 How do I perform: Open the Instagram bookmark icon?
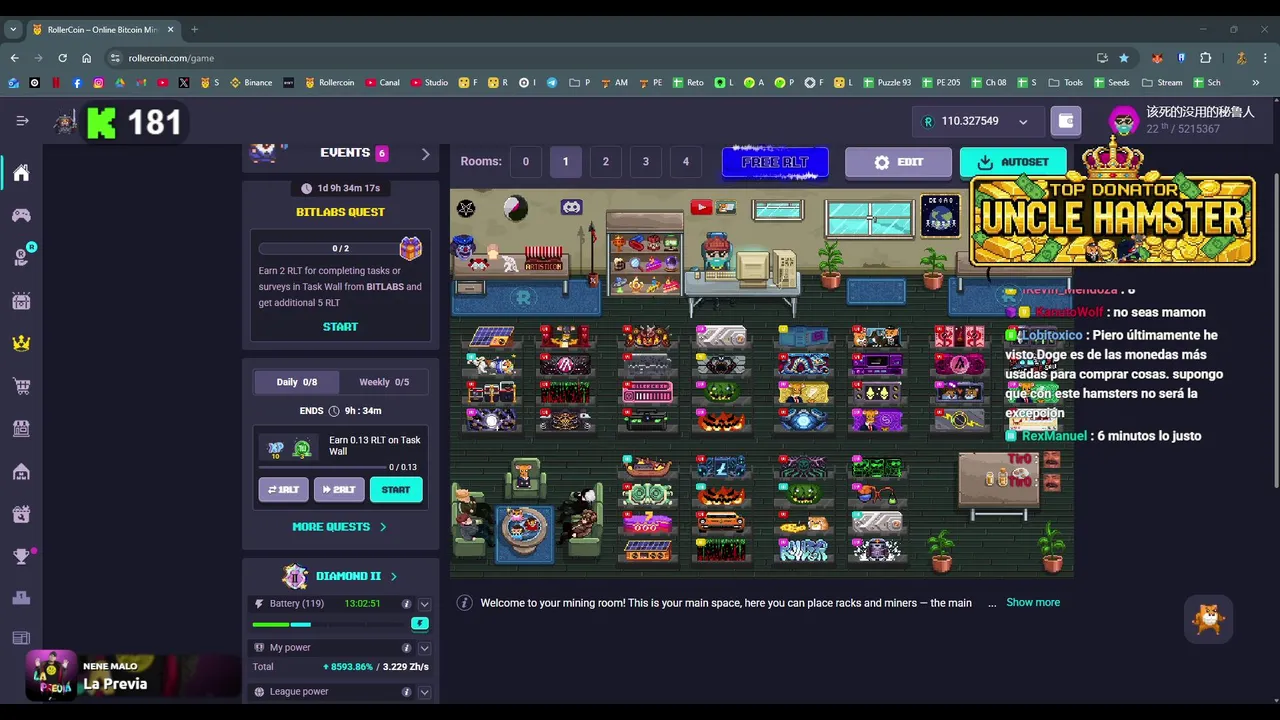(98, 83)
